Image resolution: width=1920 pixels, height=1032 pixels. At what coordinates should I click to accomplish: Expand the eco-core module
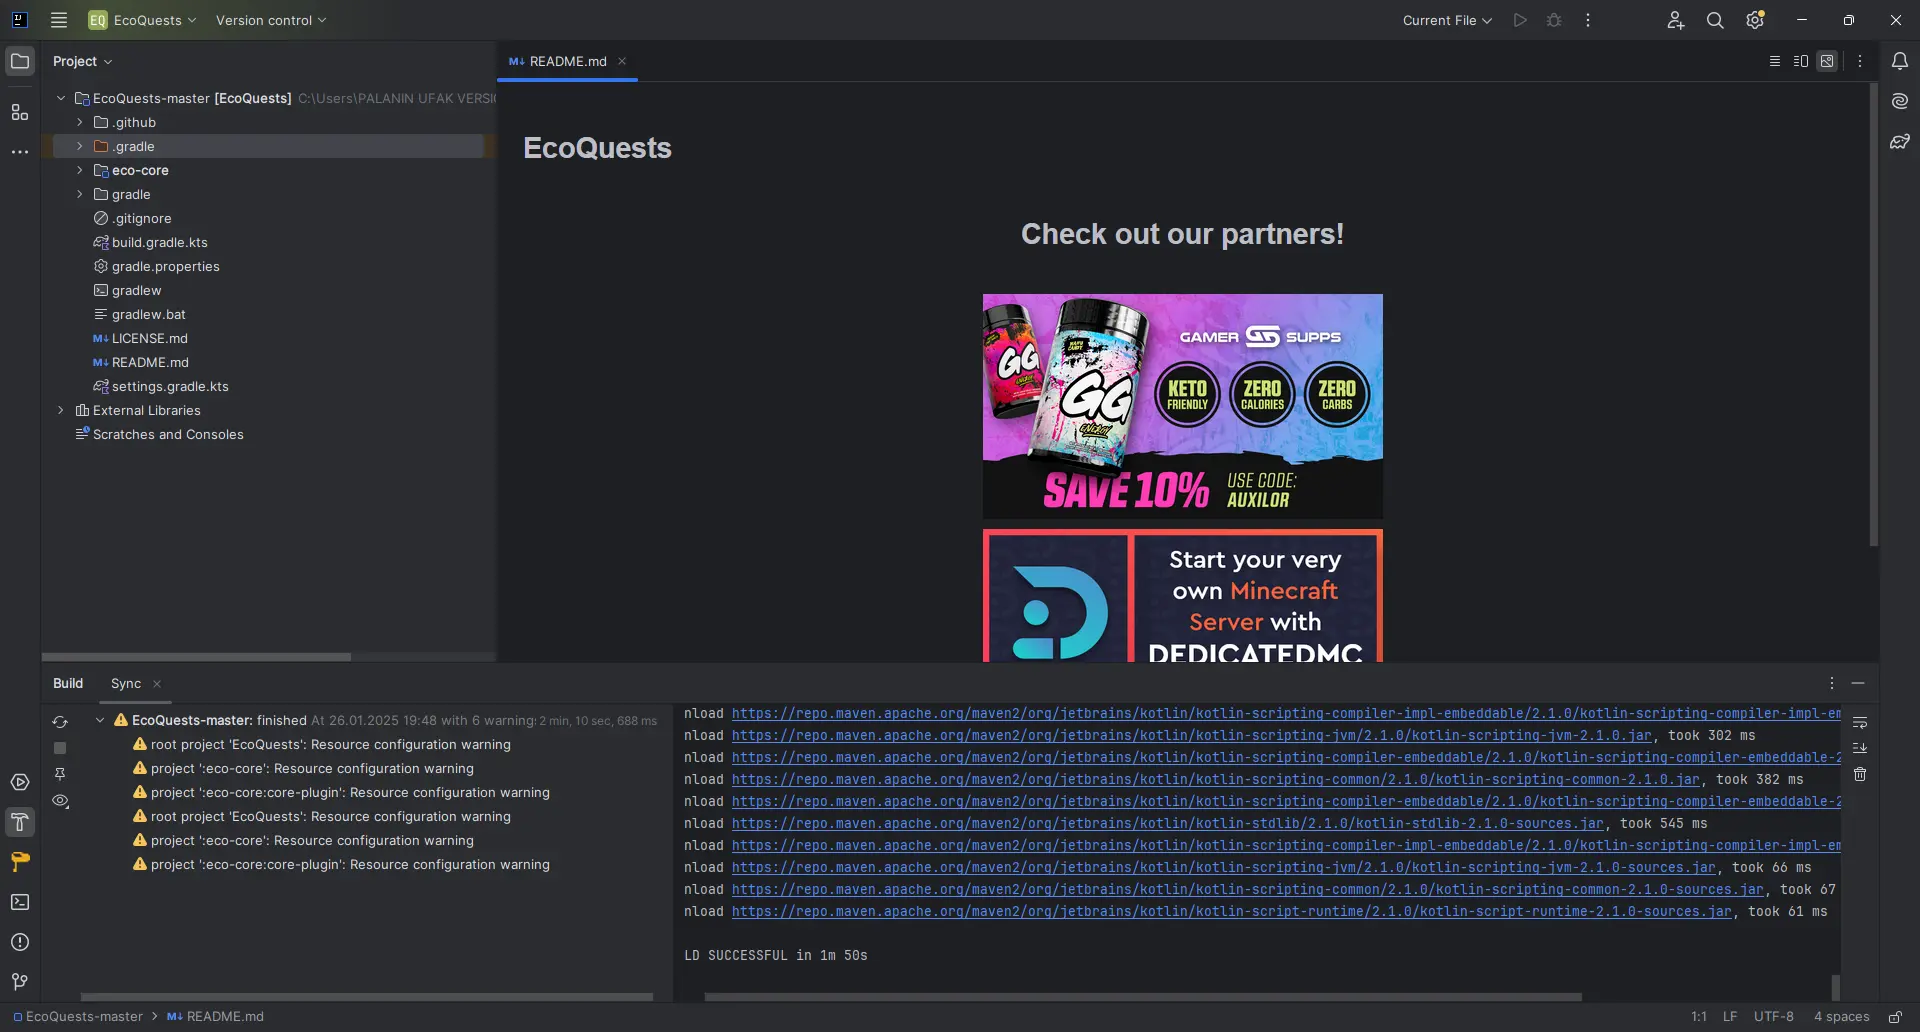tap(80, 170)
